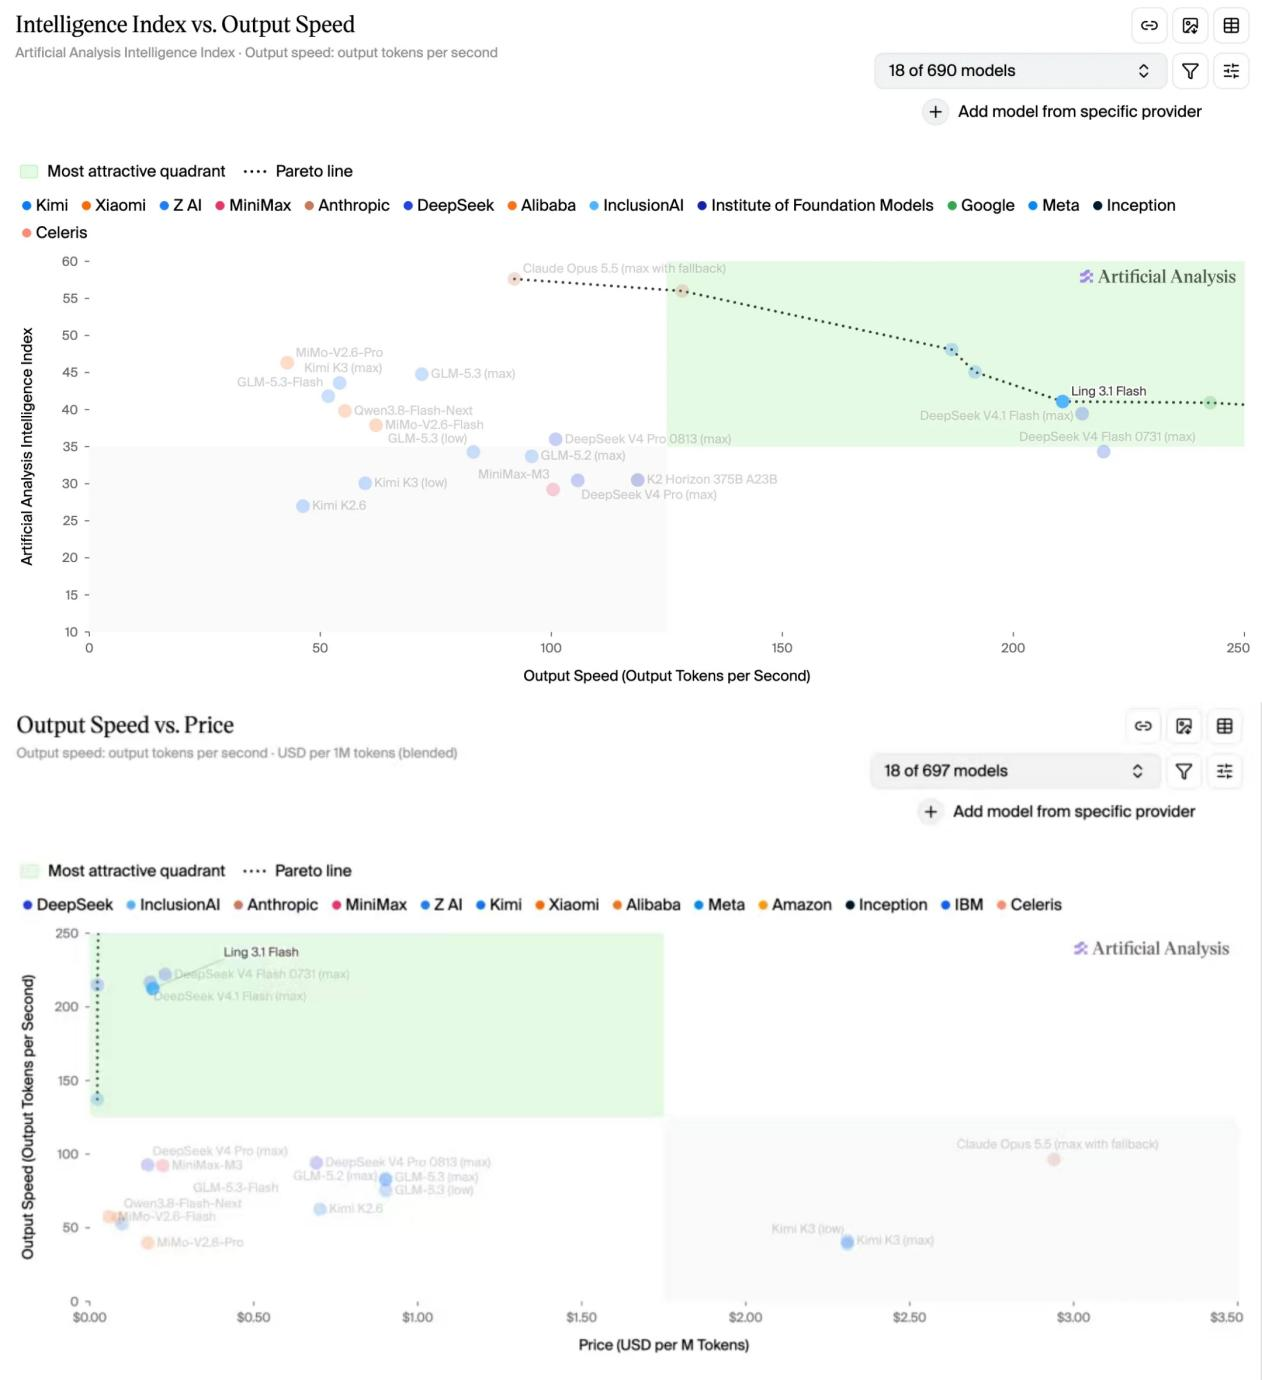Toggle Anthropic legend entry in top chart

(x=347, y=205)
